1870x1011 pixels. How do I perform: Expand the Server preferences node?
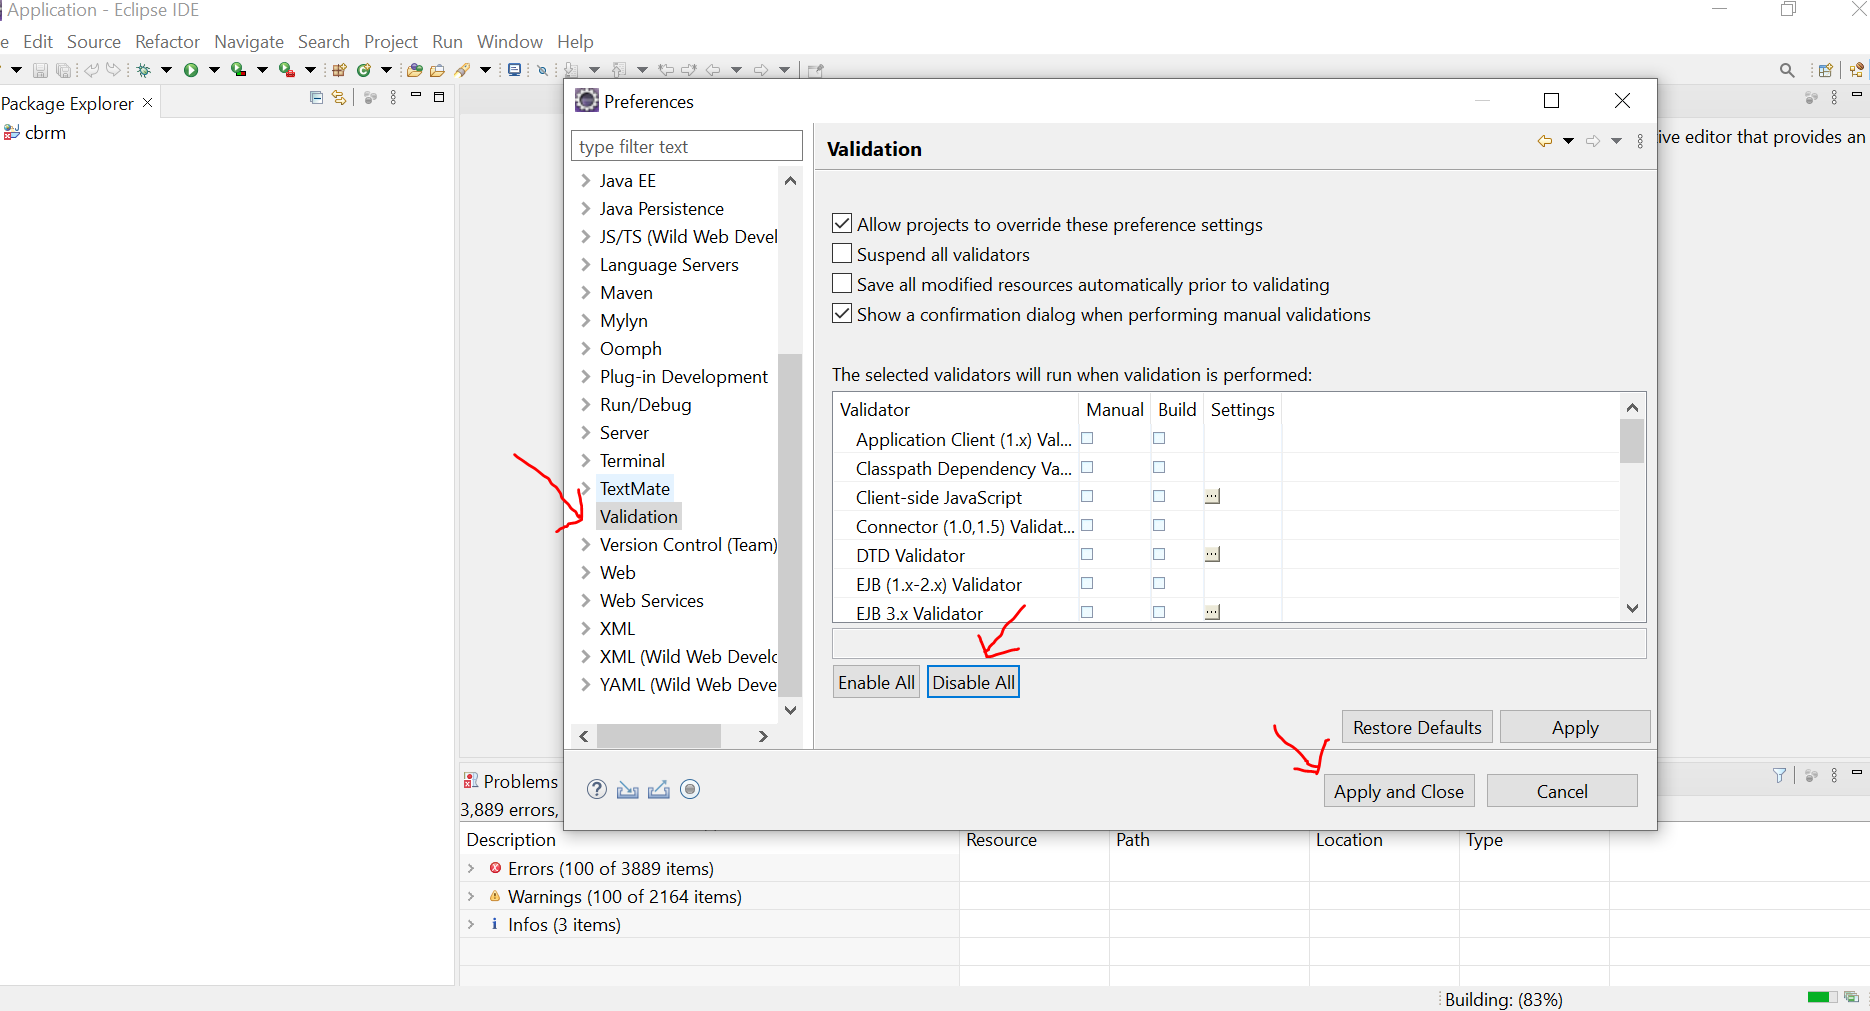586,433
